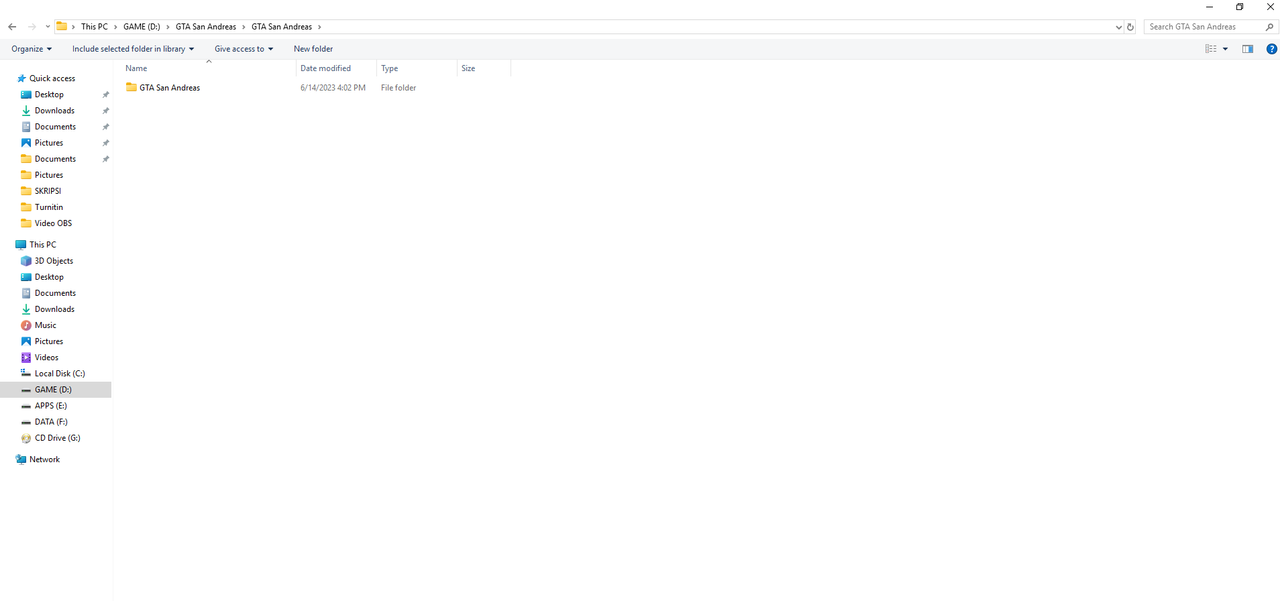Open pinned Desktop under Quick access
Image resolution: width=1280 pixels, height=601 pixels.
coord(49,94)
